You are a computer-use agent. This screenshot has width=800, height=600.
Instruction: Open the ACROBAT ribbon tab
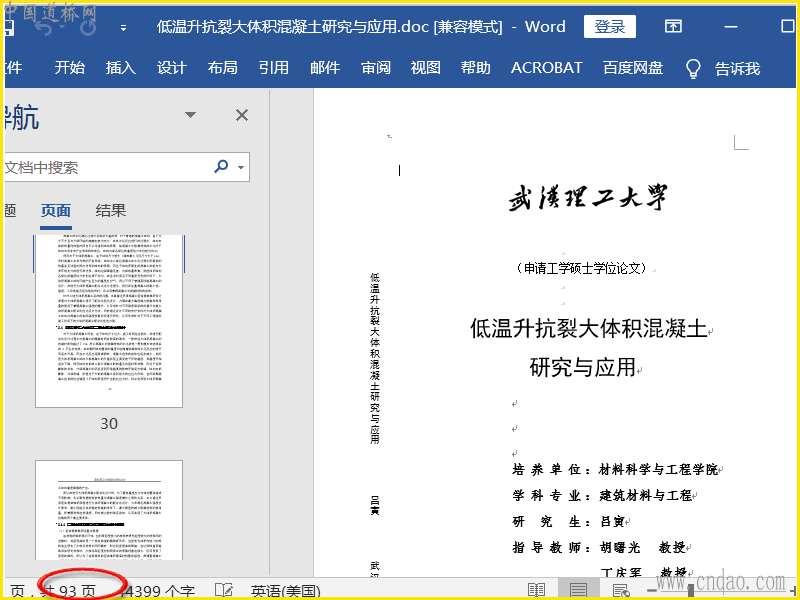pyautogui.click(x=546, y=68)
